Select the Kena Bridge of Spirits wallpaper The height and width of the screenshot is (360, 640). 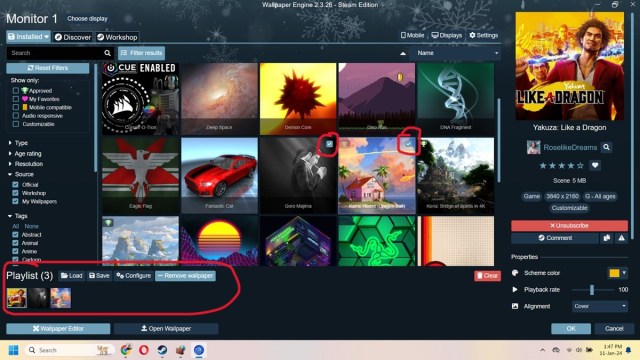tap(456, 176)
